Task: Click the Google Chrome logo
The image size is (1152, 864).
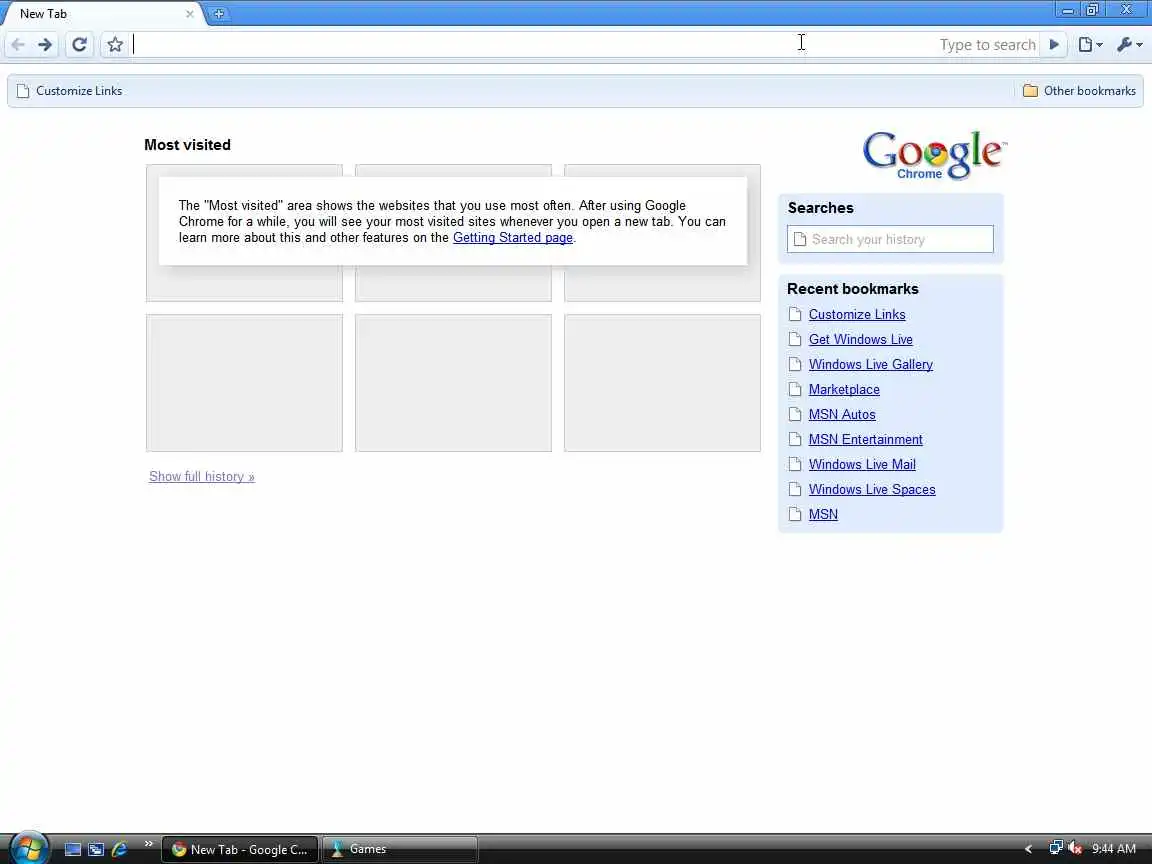Action: 935,155
